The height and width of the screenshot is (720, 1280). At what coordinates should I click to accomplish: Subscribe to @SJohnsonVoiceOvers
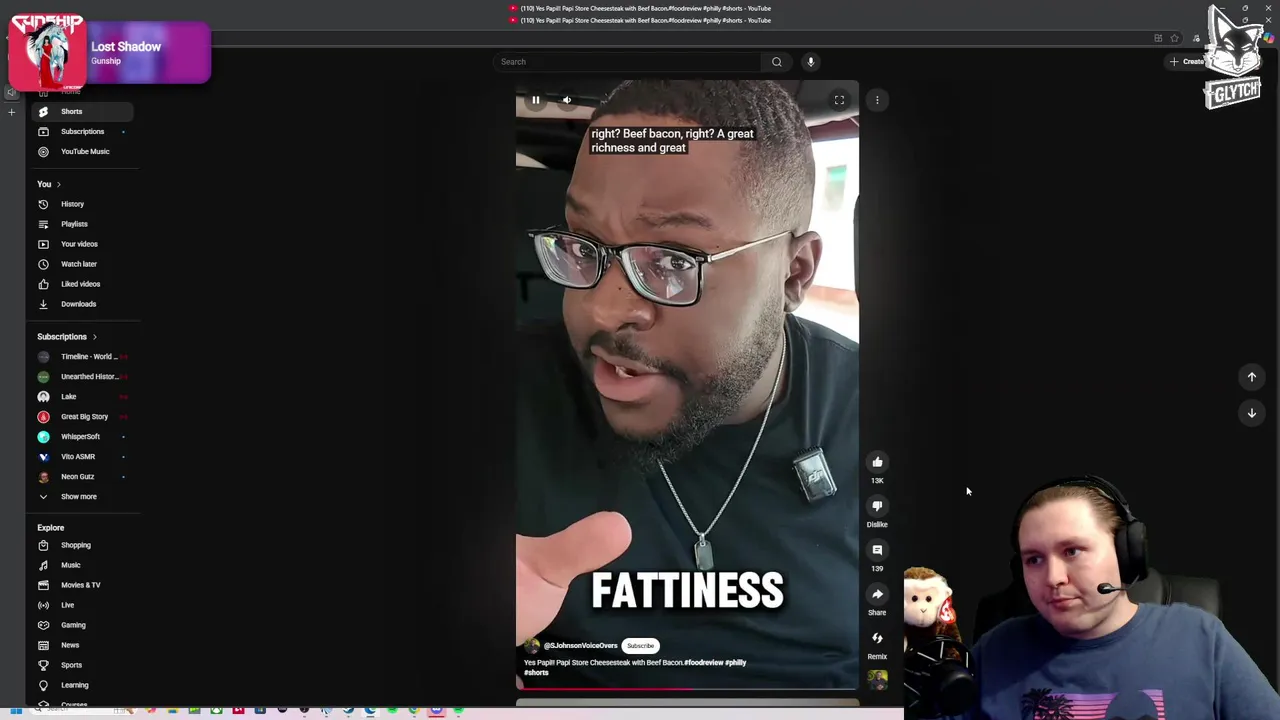point(640,646)
